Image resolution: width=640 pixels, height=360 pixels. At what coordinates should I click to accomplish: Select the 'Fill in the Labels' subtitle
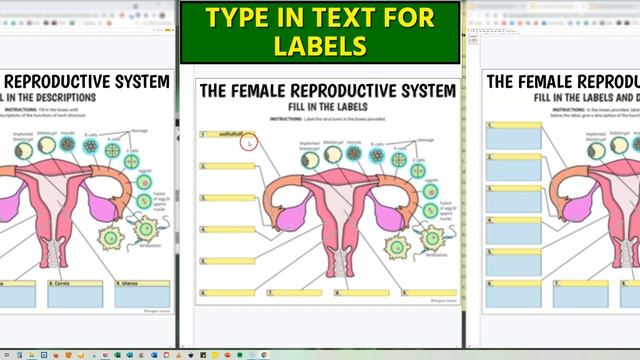pyautogui.click(x=328, y=107)
